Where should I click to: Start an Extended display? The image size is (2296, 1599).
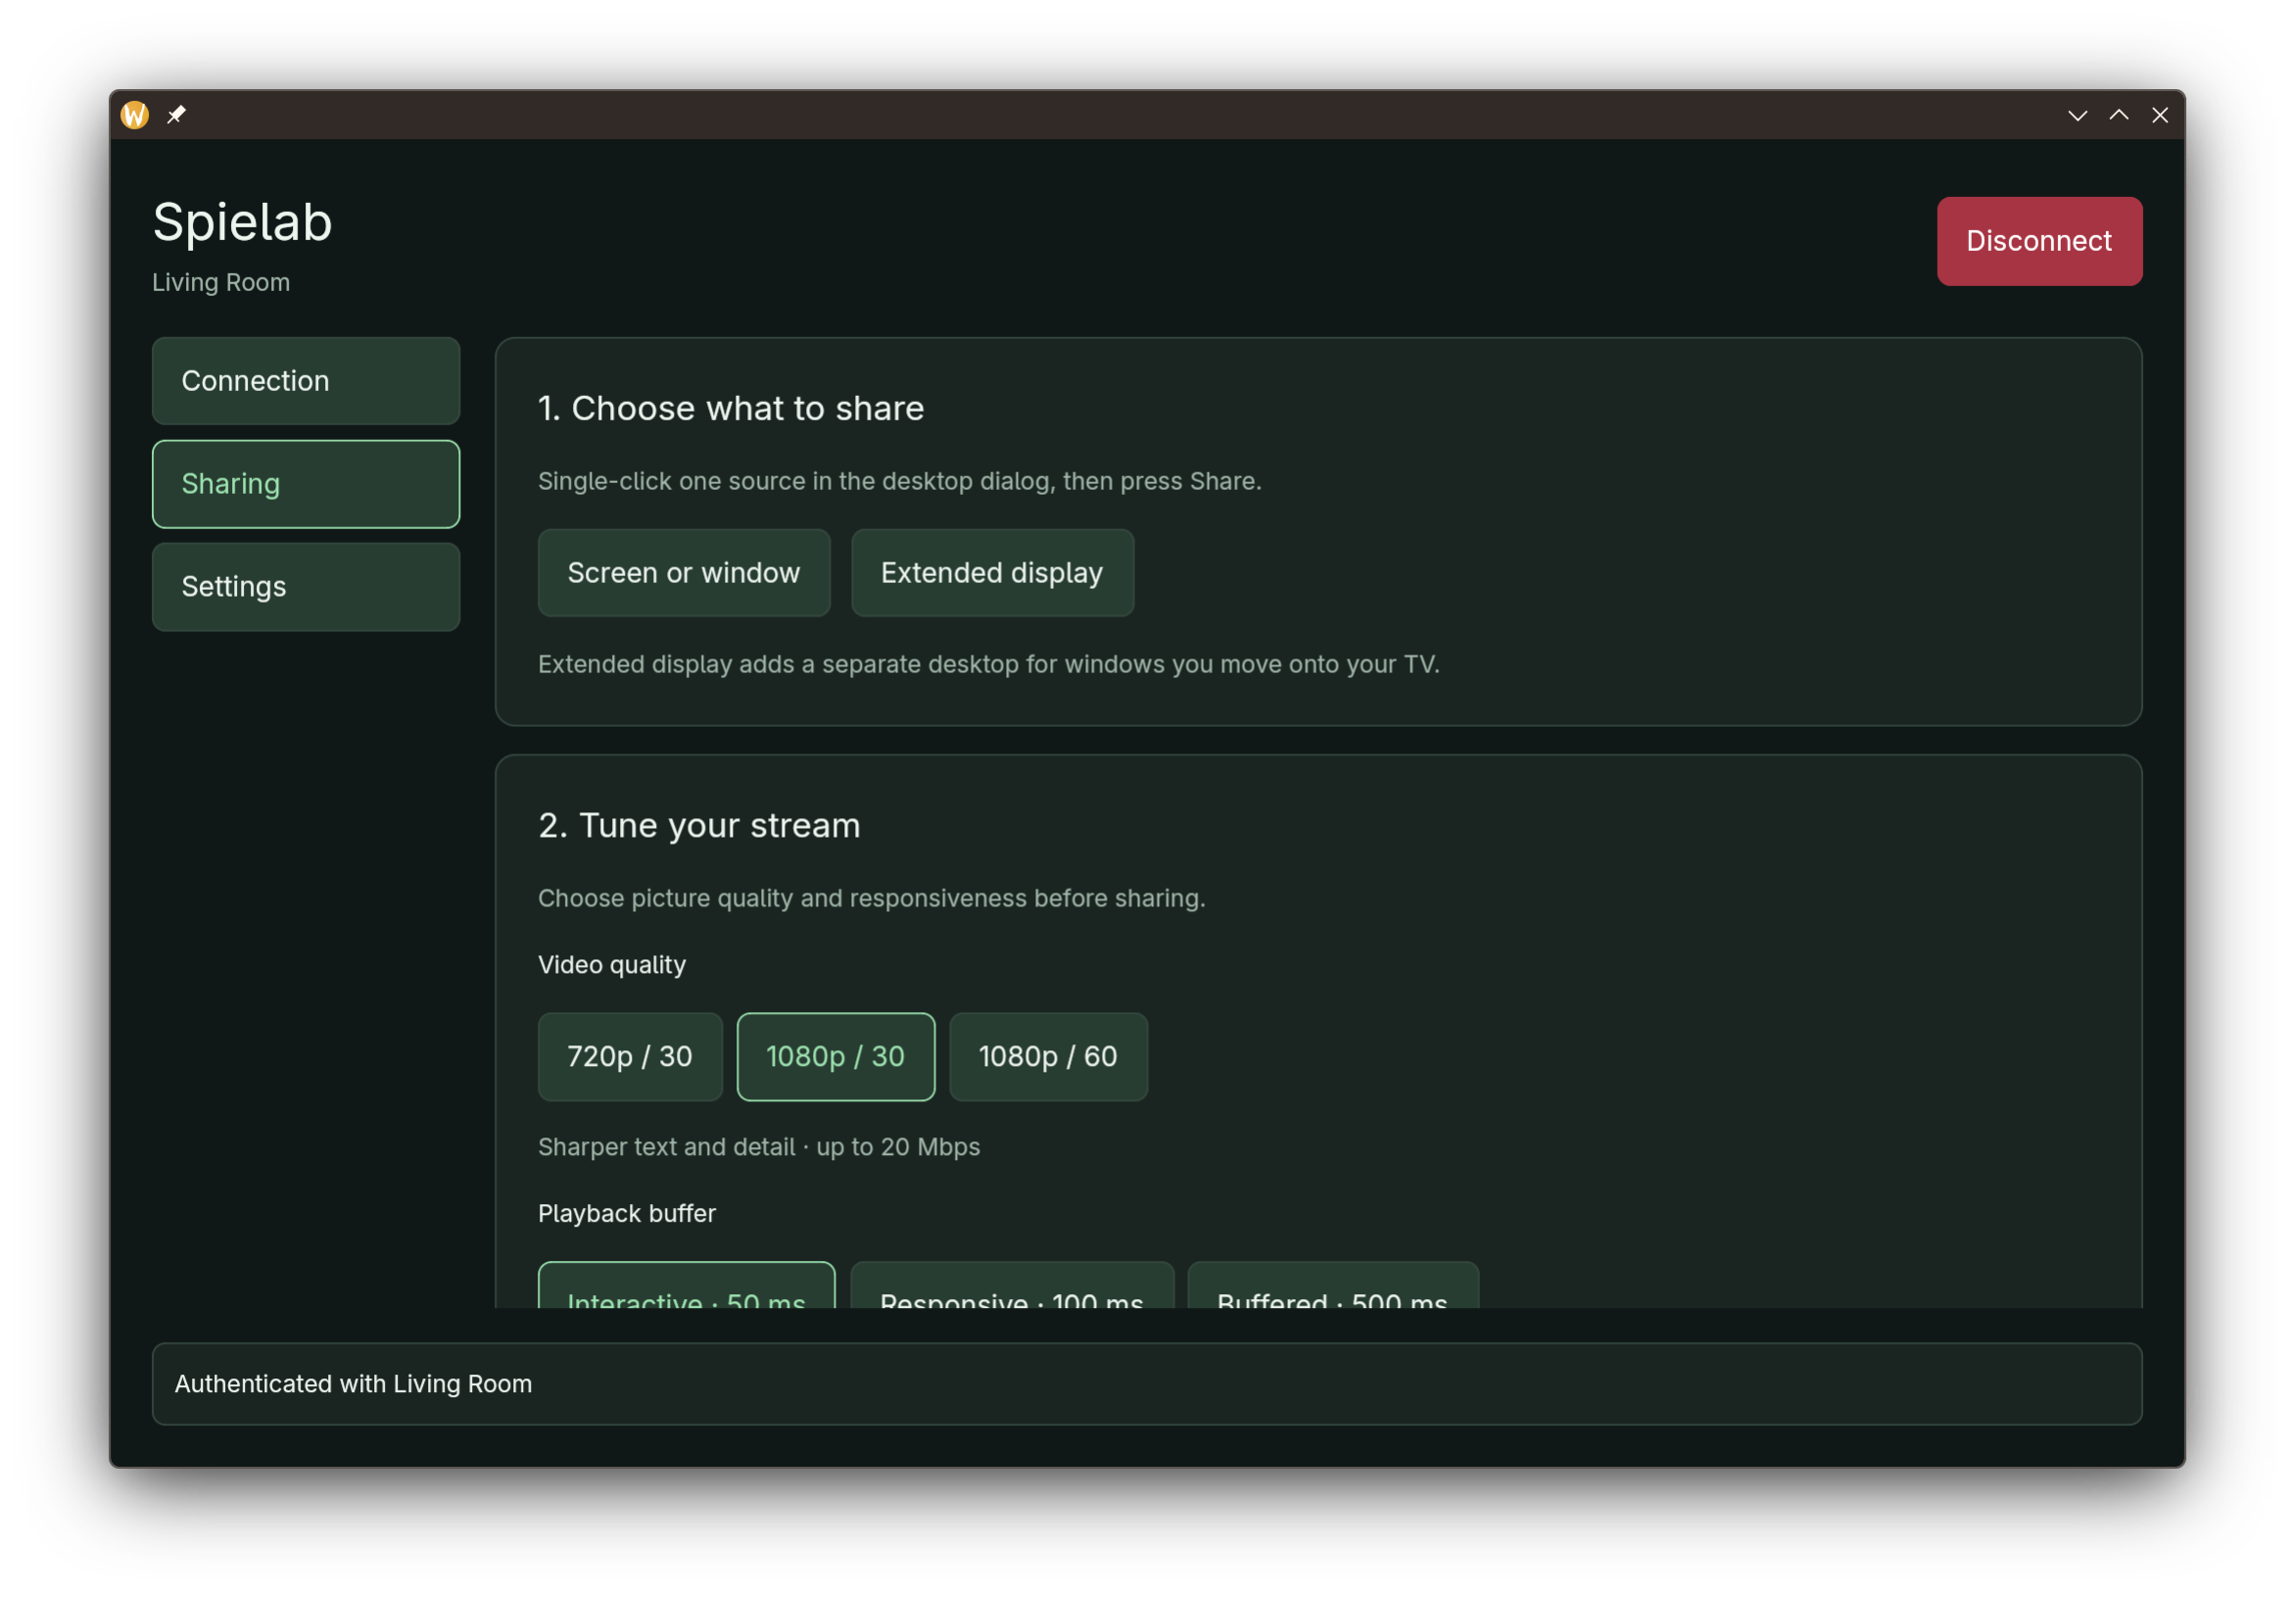992,573
